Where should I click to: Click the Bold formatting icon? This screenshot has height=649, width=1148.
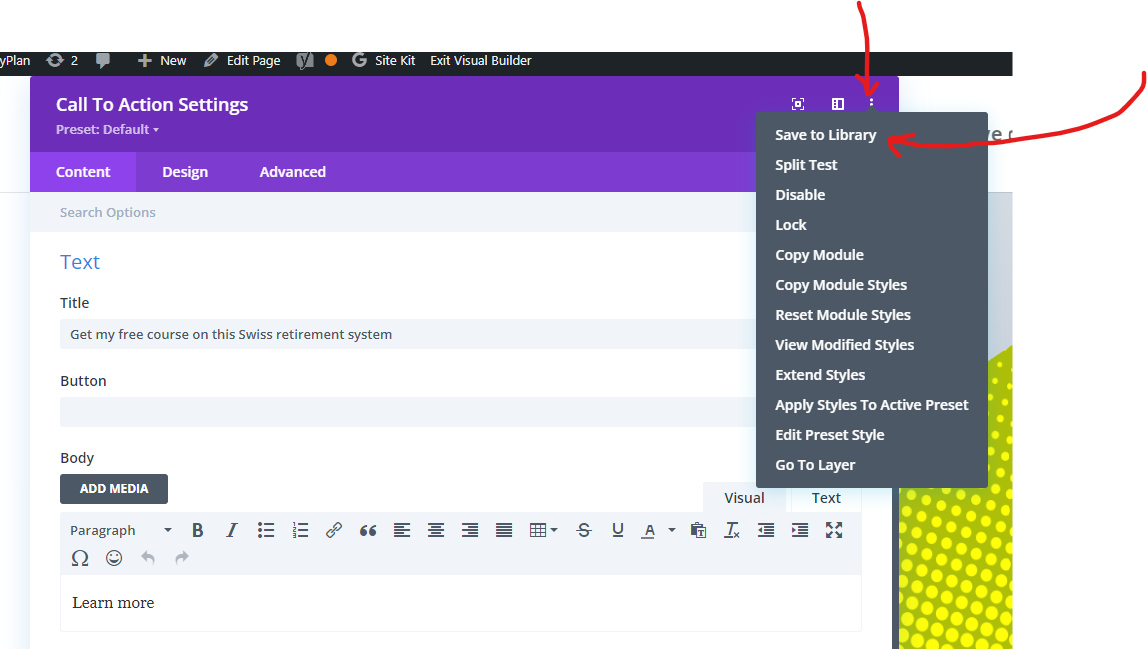(198, 530)
